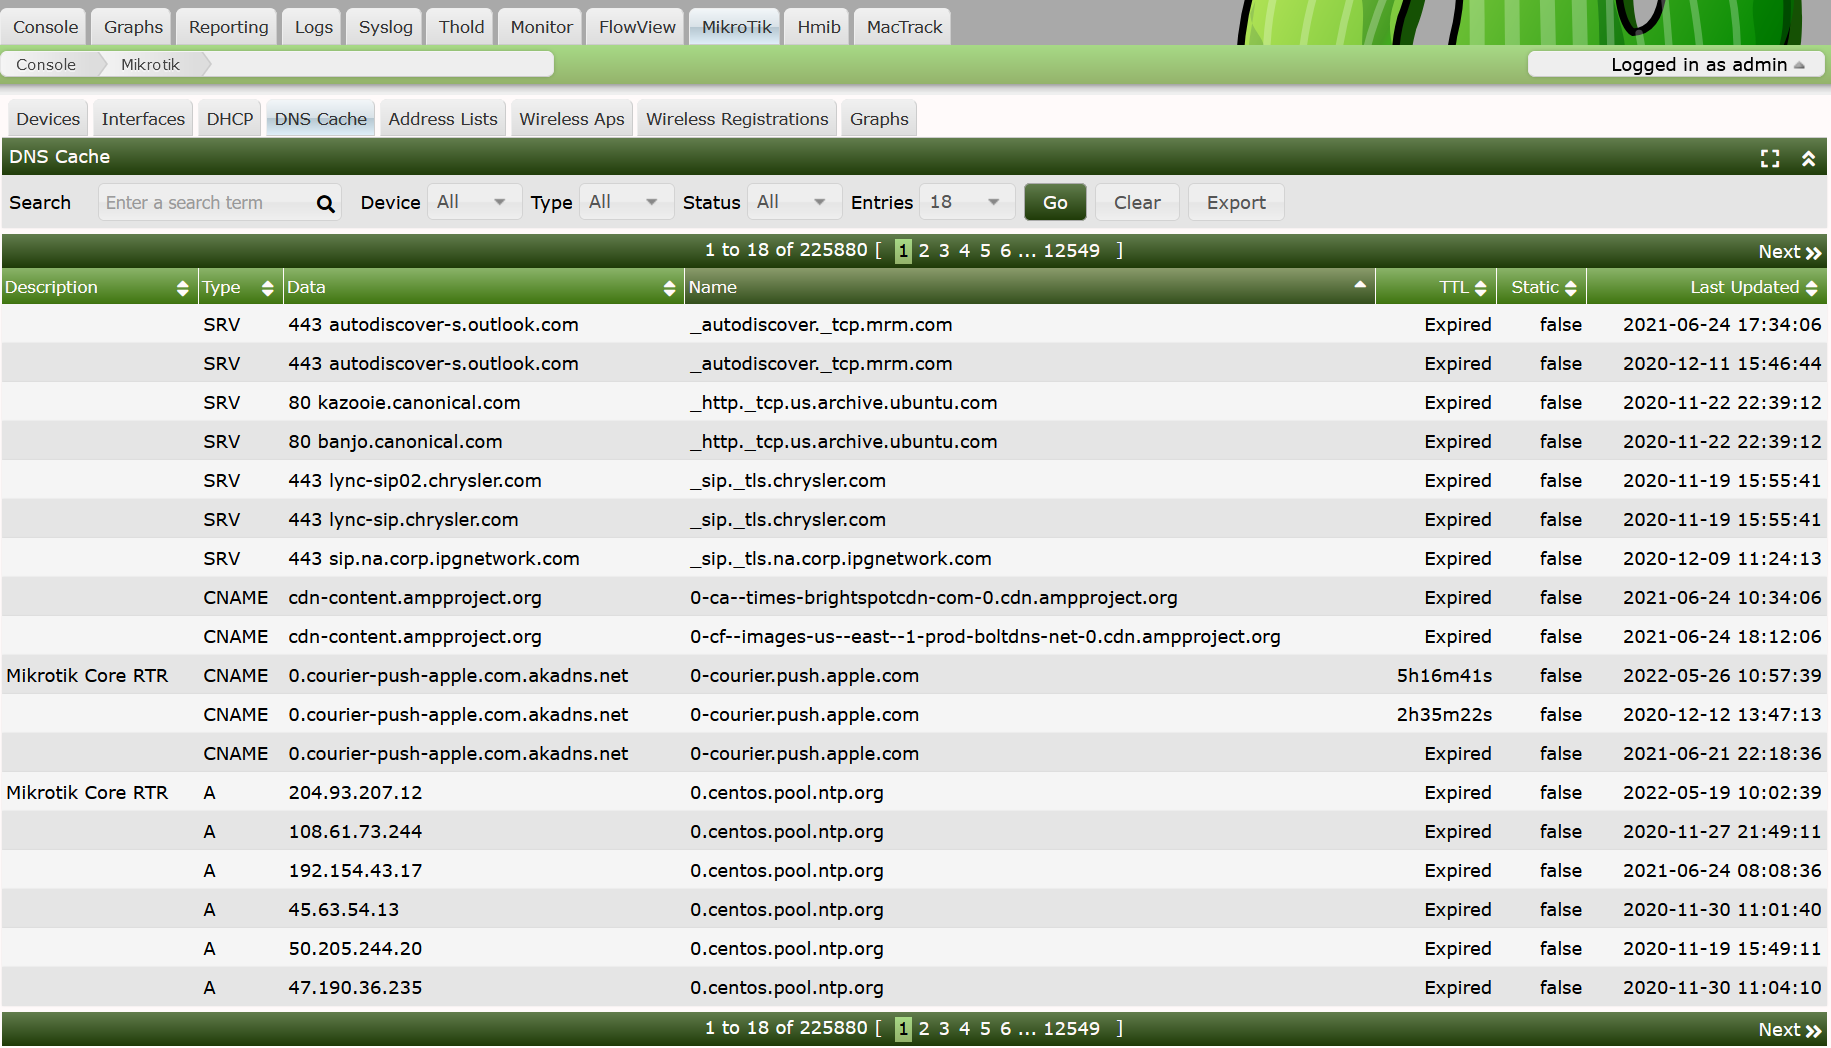This screenshot has height=1048, width=1831.
Task: Click the Mikrotik breadcrumb link
Action: [150, 64]
